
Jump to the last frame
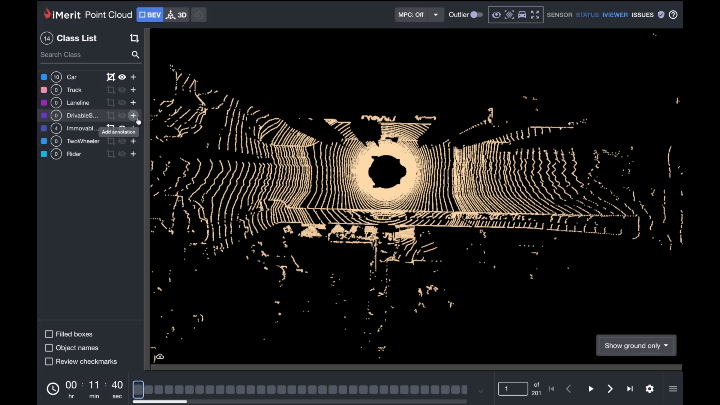tap(630, 388)
